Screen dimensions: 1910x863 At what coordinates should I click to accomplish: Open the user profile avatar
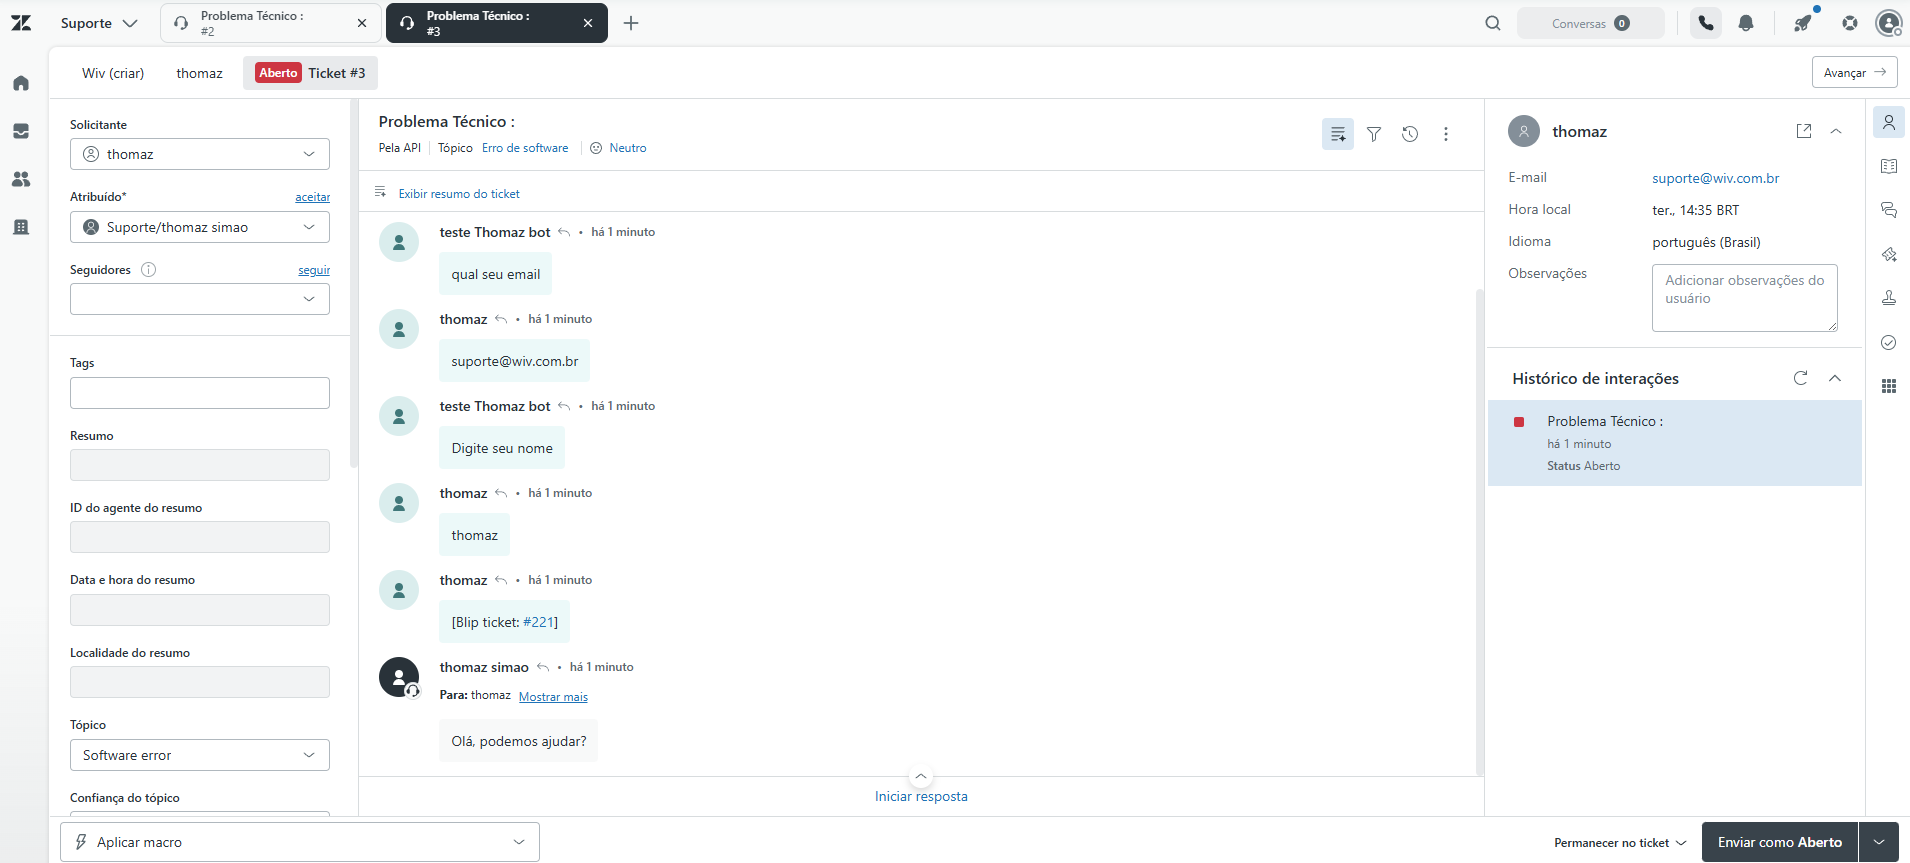[x=1889, y=23]
